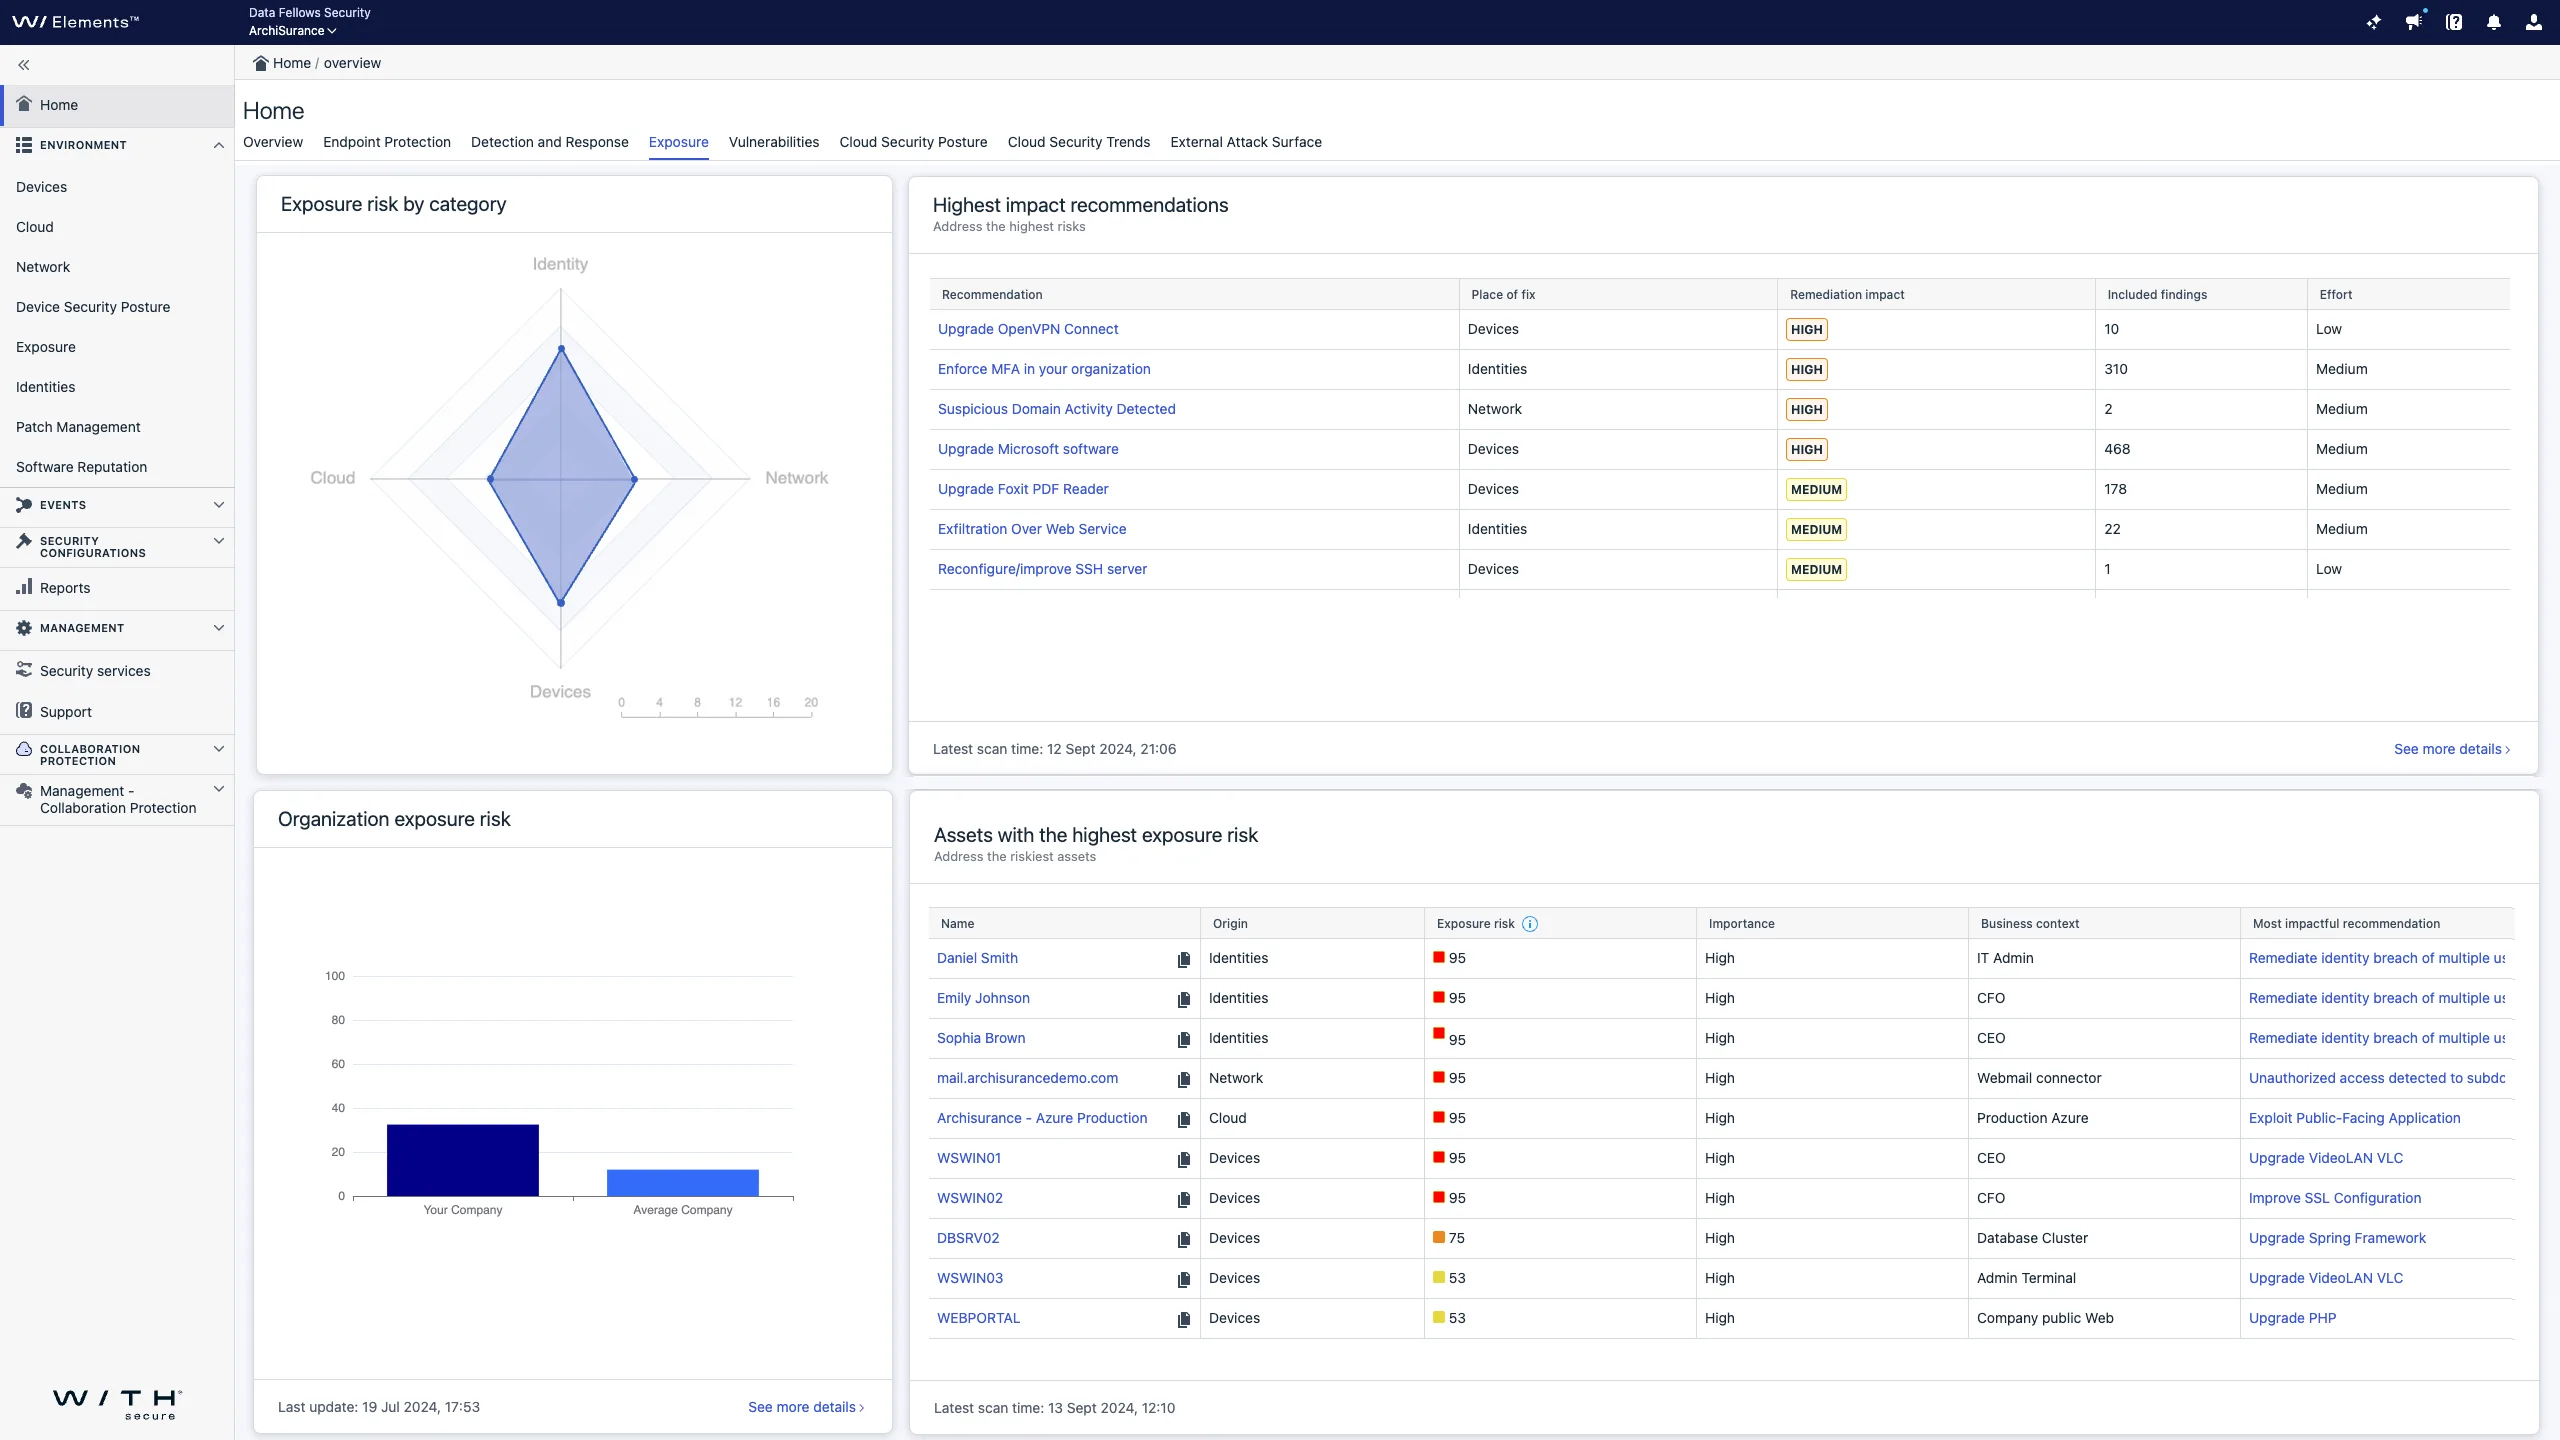Click the sparkle AI assistant icon
The width and height of the screenshot is (2560, 1440).
2374,22
